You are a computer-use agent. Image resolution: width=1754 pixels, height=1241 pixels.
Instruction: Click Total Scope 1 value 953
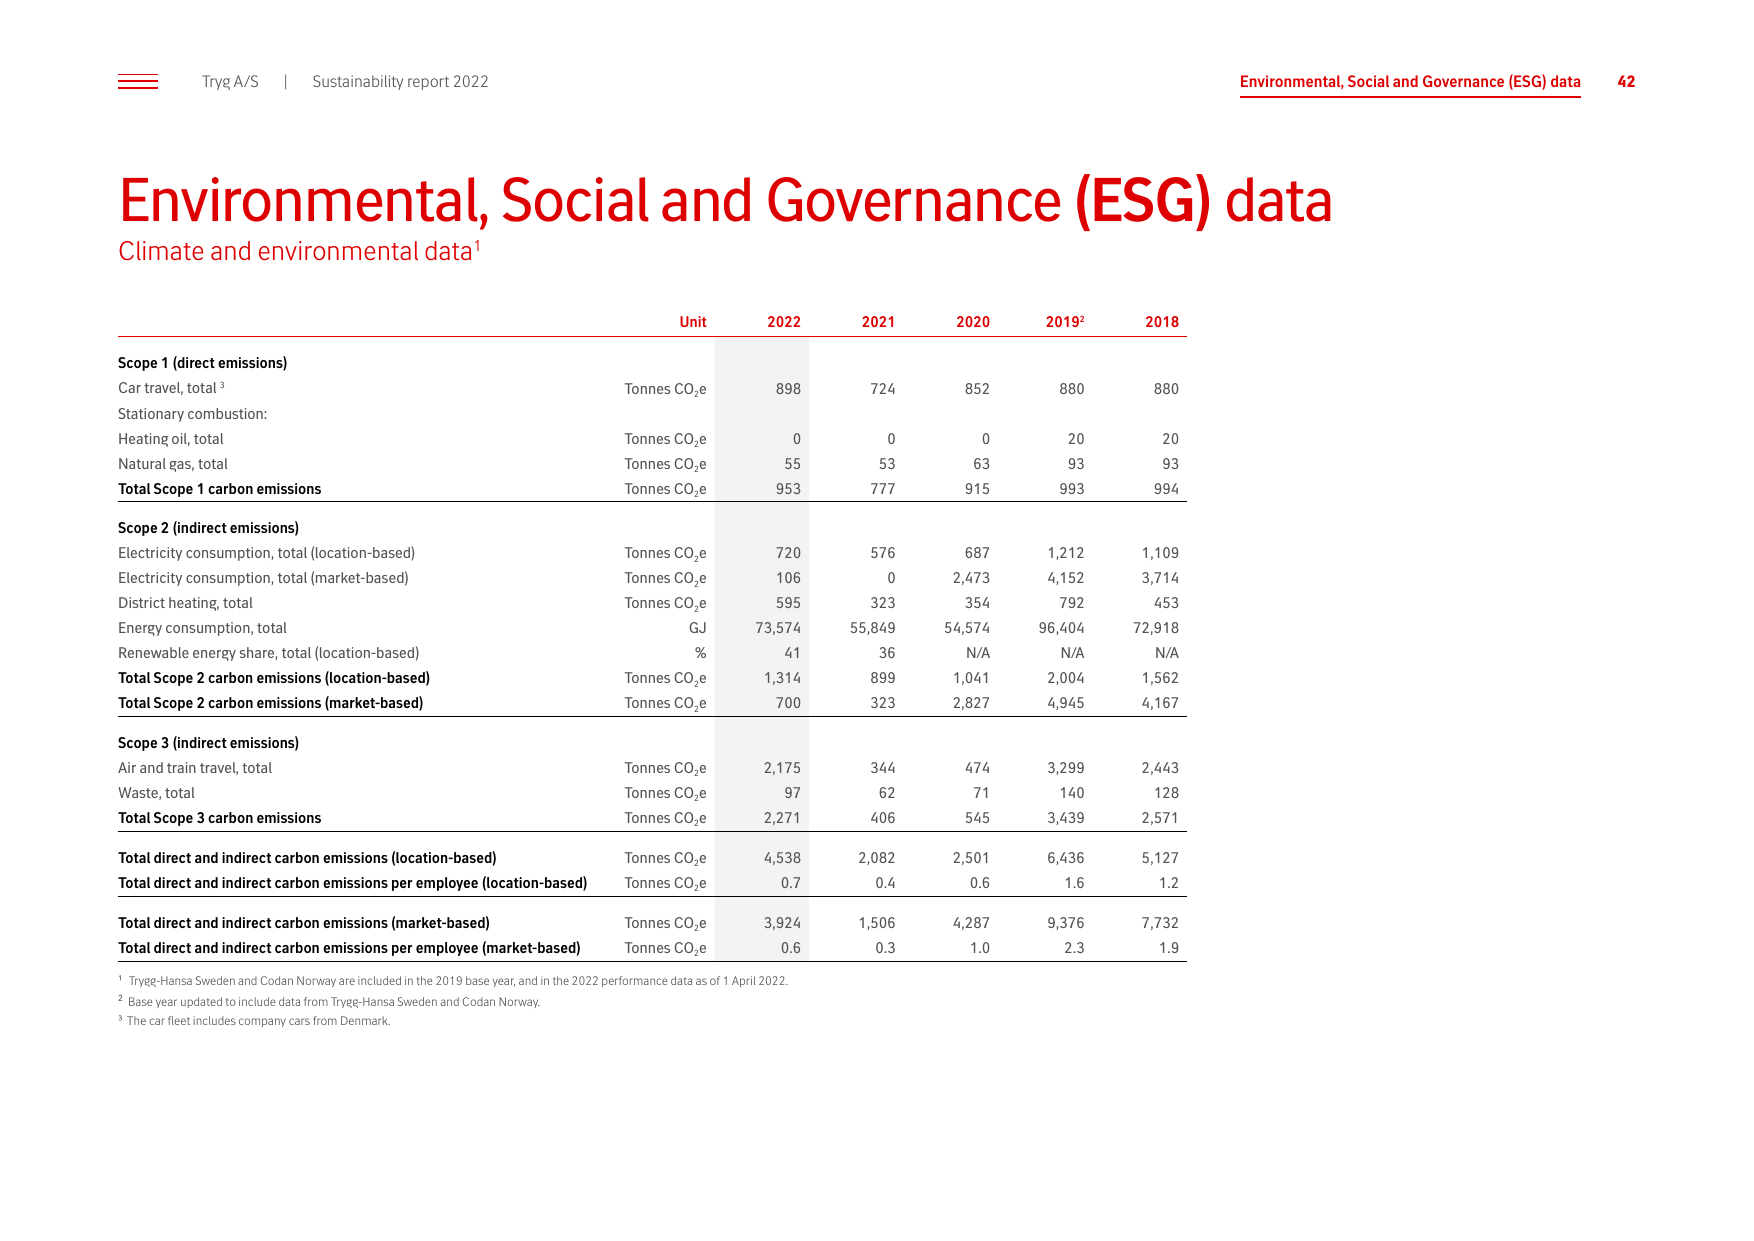pos(788,489)
